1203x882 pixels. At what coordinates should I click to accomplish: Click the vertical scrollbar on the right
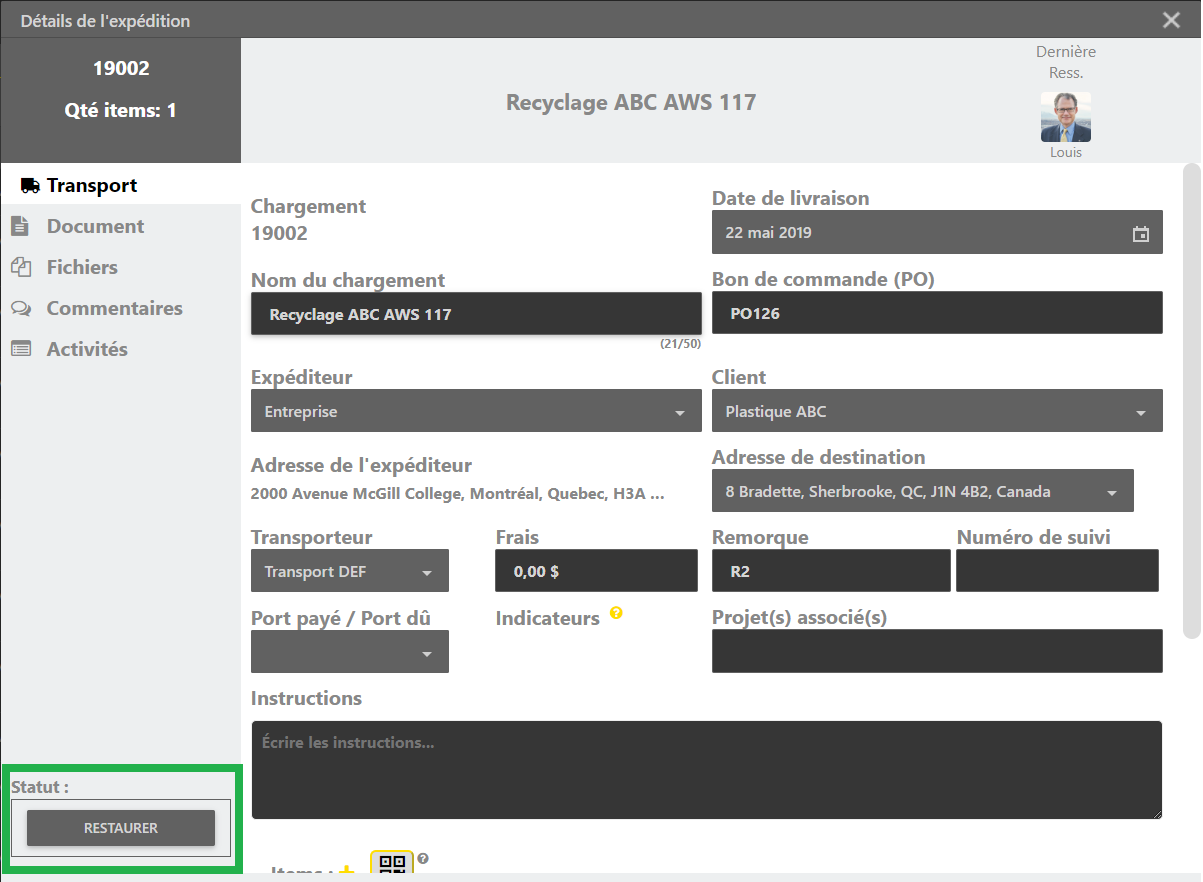tap(1191, 400)
